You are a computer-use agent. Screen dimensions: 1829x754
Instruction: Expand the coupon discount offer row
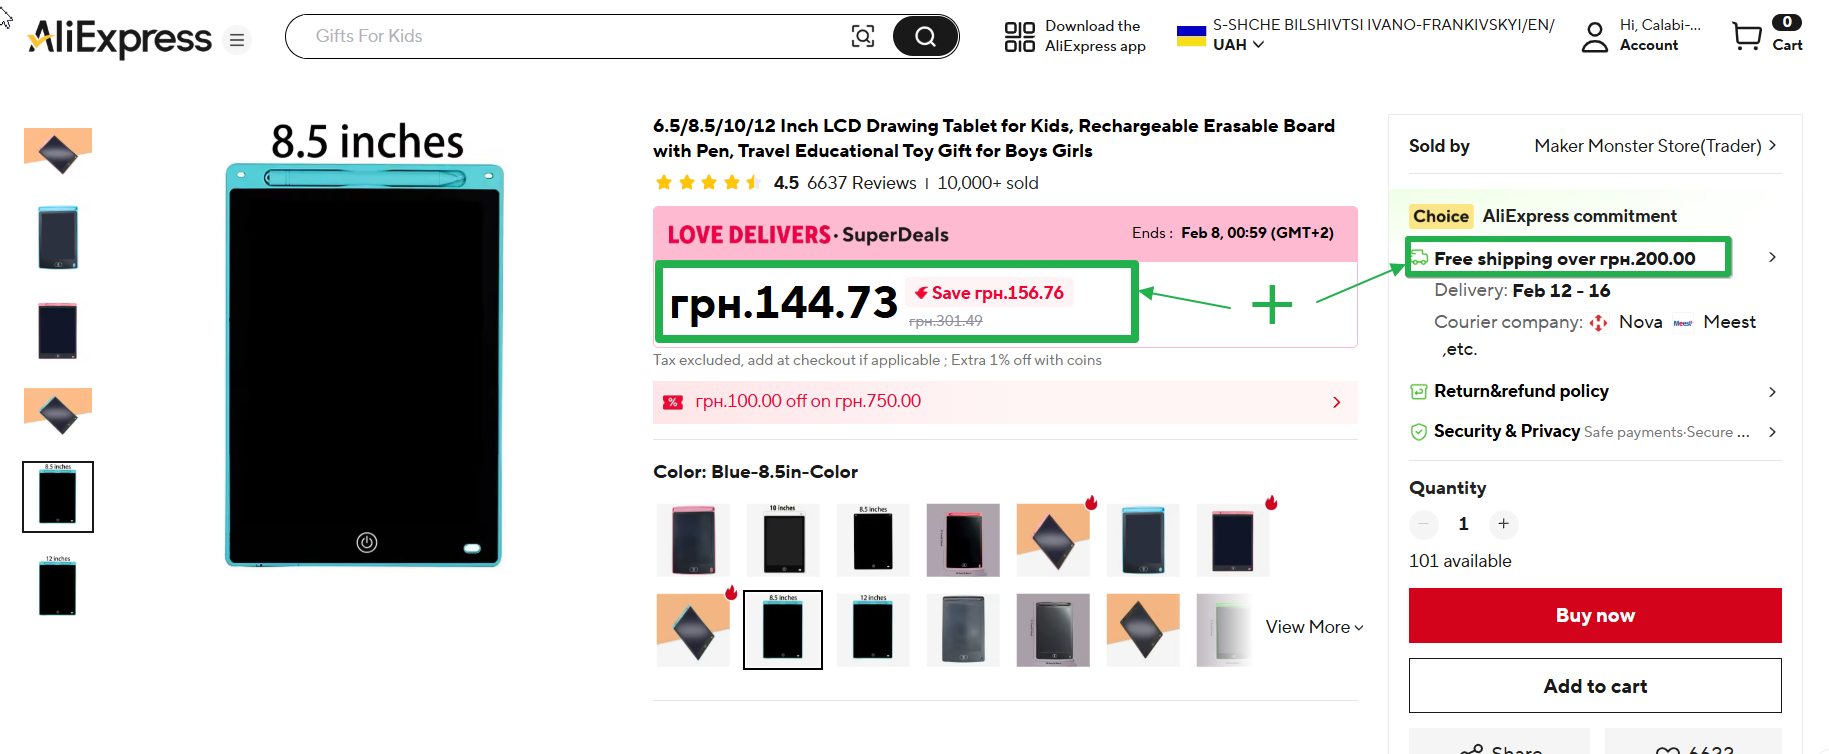tap(1336, 402)
